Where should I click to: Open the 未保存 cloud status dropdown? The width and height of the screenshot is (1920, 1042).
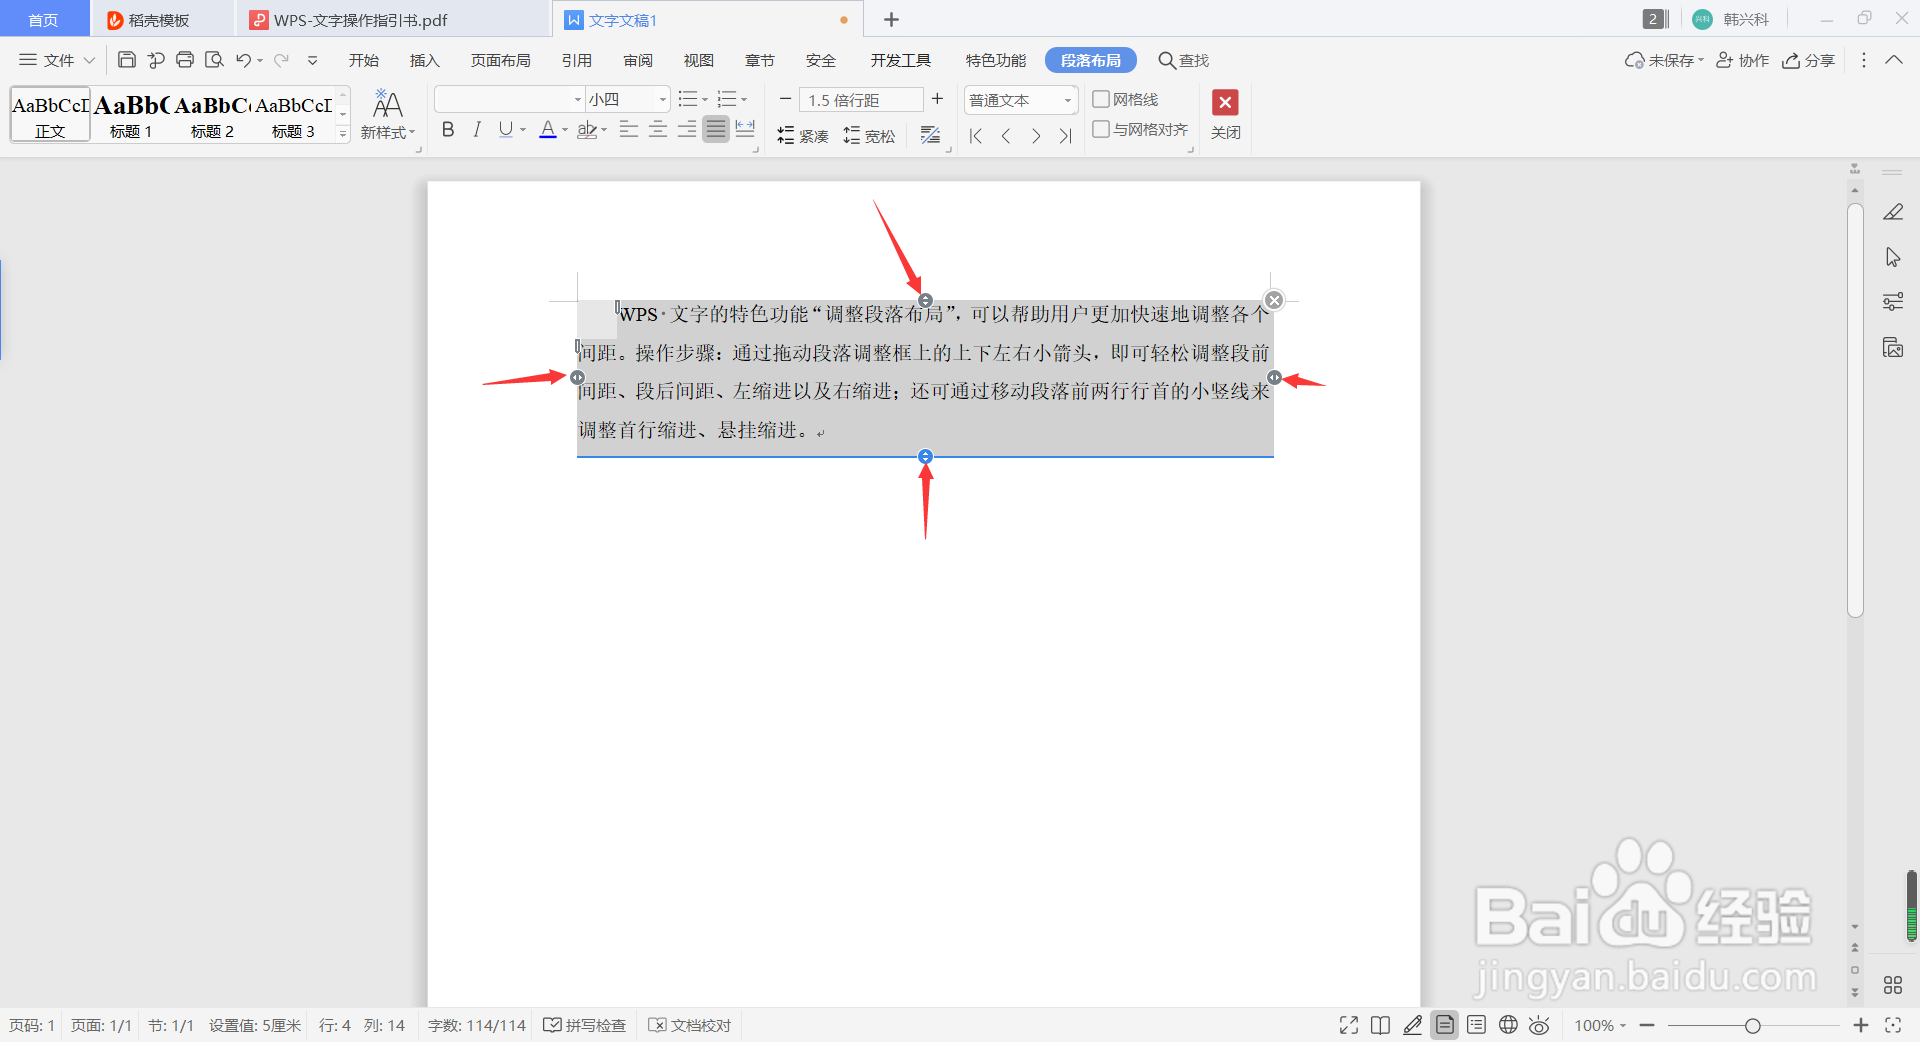1664,60
